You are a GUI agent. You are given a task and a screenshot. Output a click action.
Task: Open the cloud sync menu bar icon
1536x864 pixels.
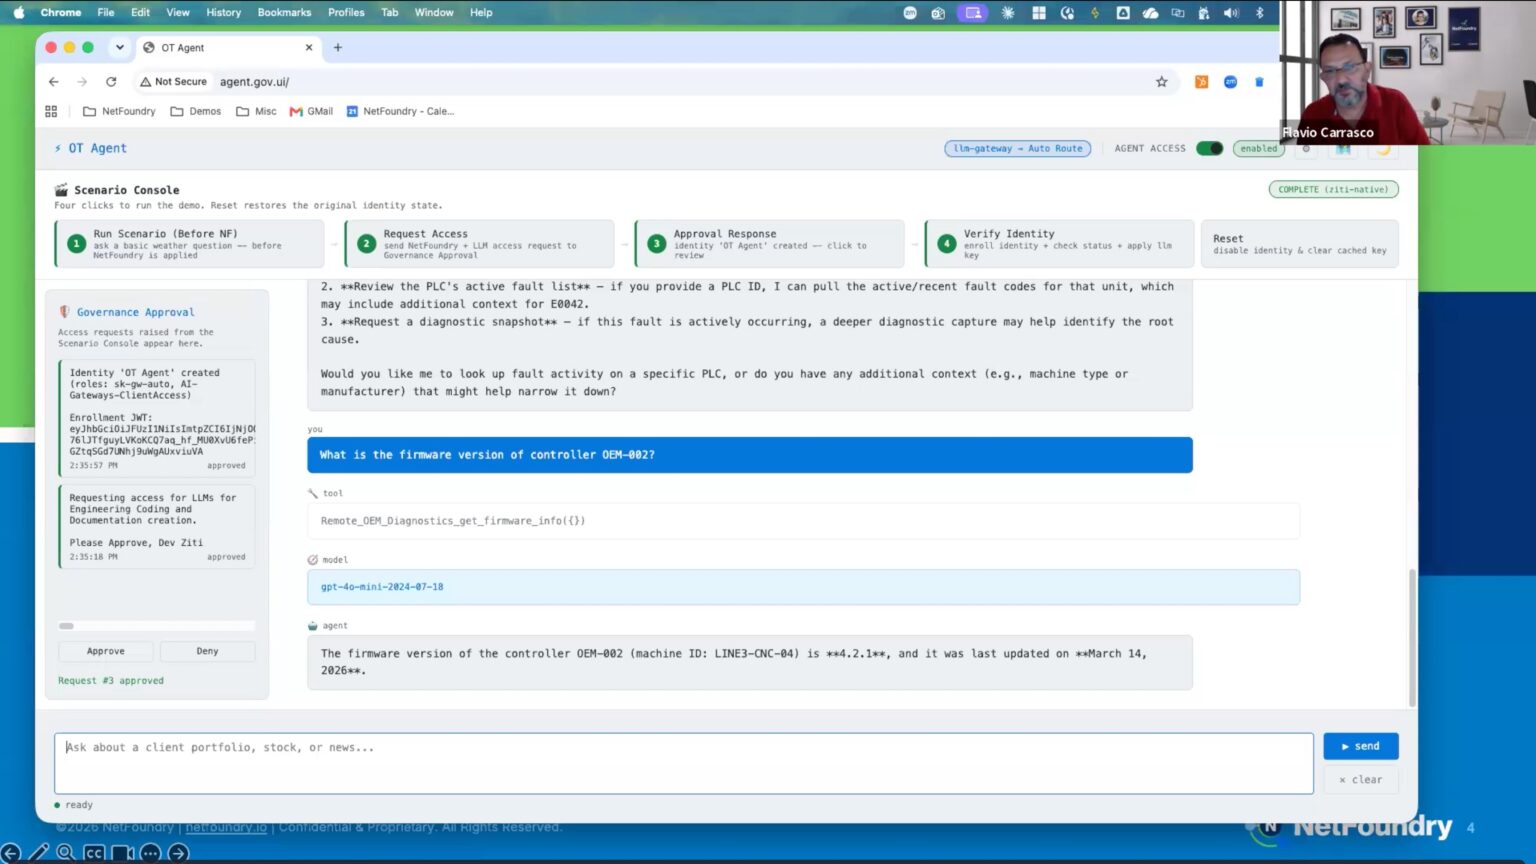(x=1151, y=13)
